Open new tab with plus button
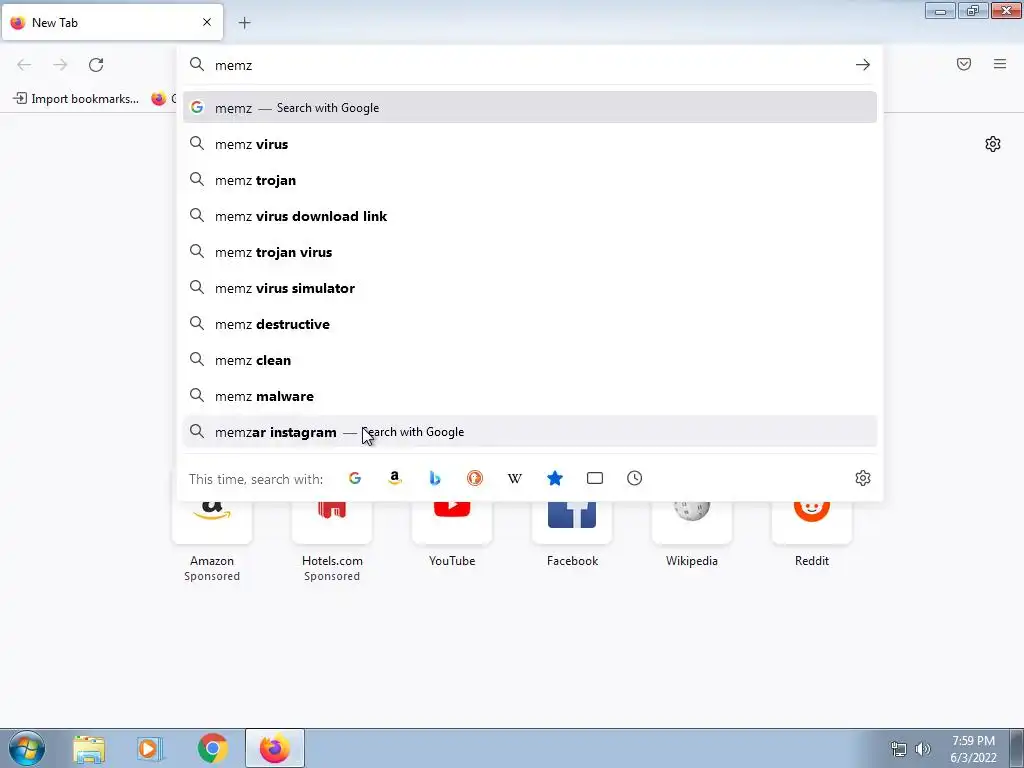 pos(244,23)
